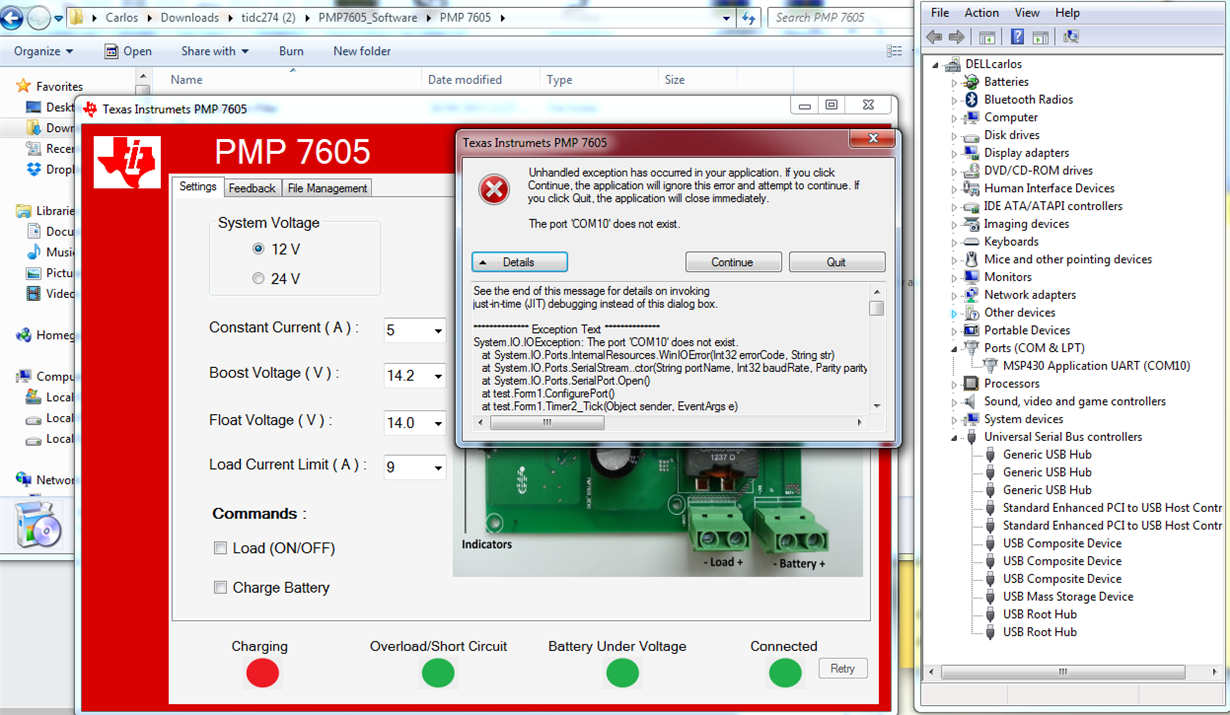The image size is (1230, 715).
Task: Select the Processors icon
Action: (971, 384)
